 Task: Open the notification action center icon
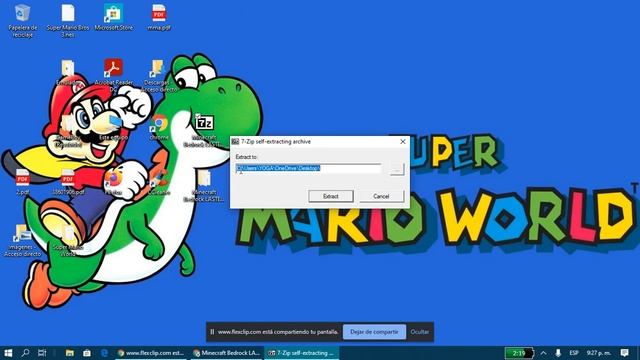(x=624, y=353)
